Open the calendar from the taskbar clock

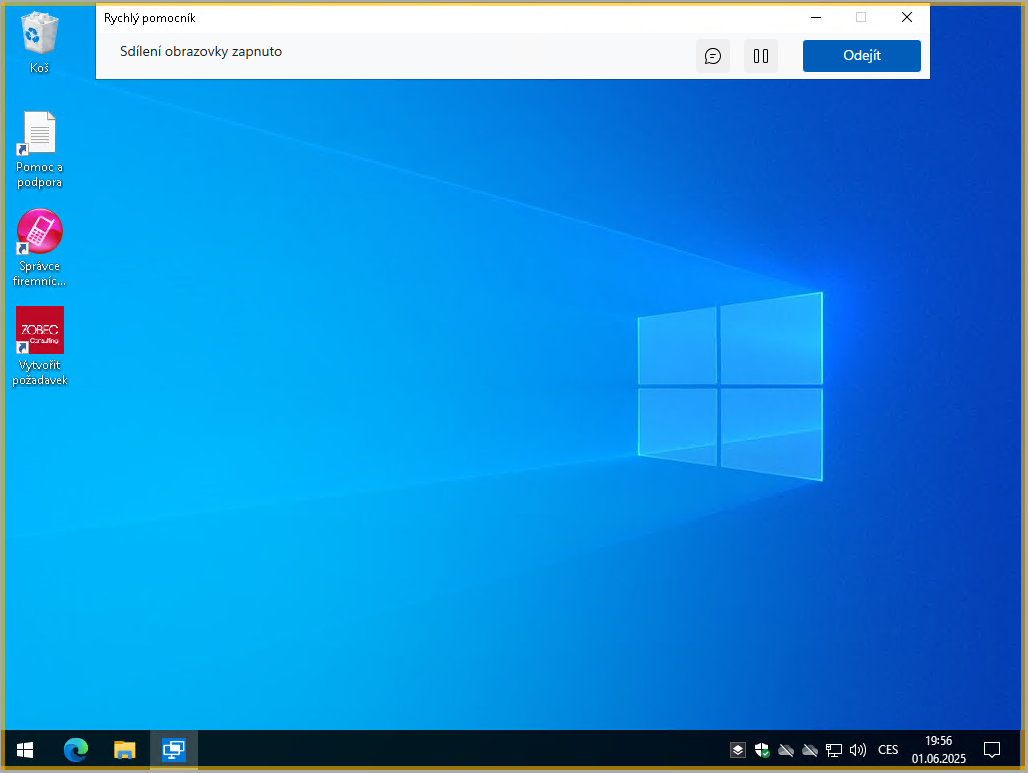(938, 750)
